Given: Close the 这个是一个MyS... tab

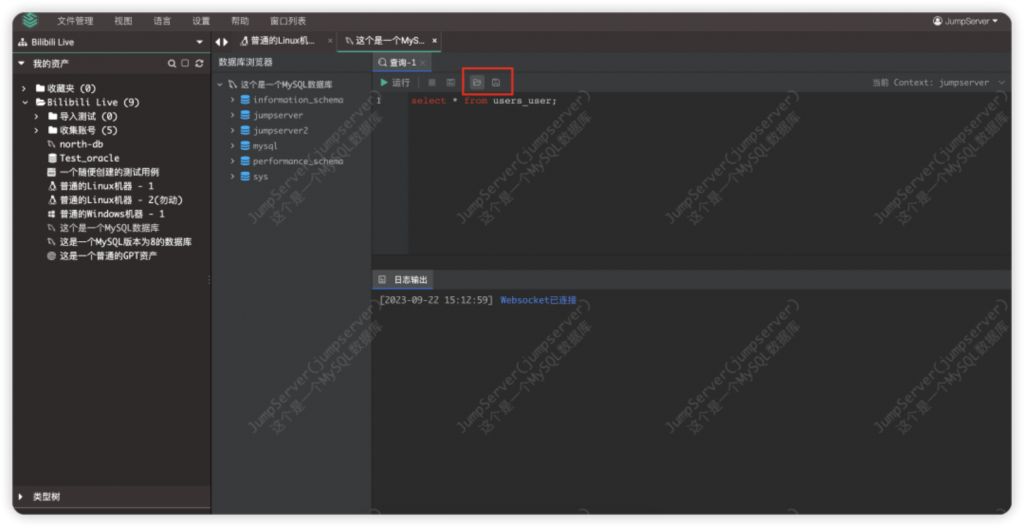Looking at the screenshot, I should click(x=434, y=40).
